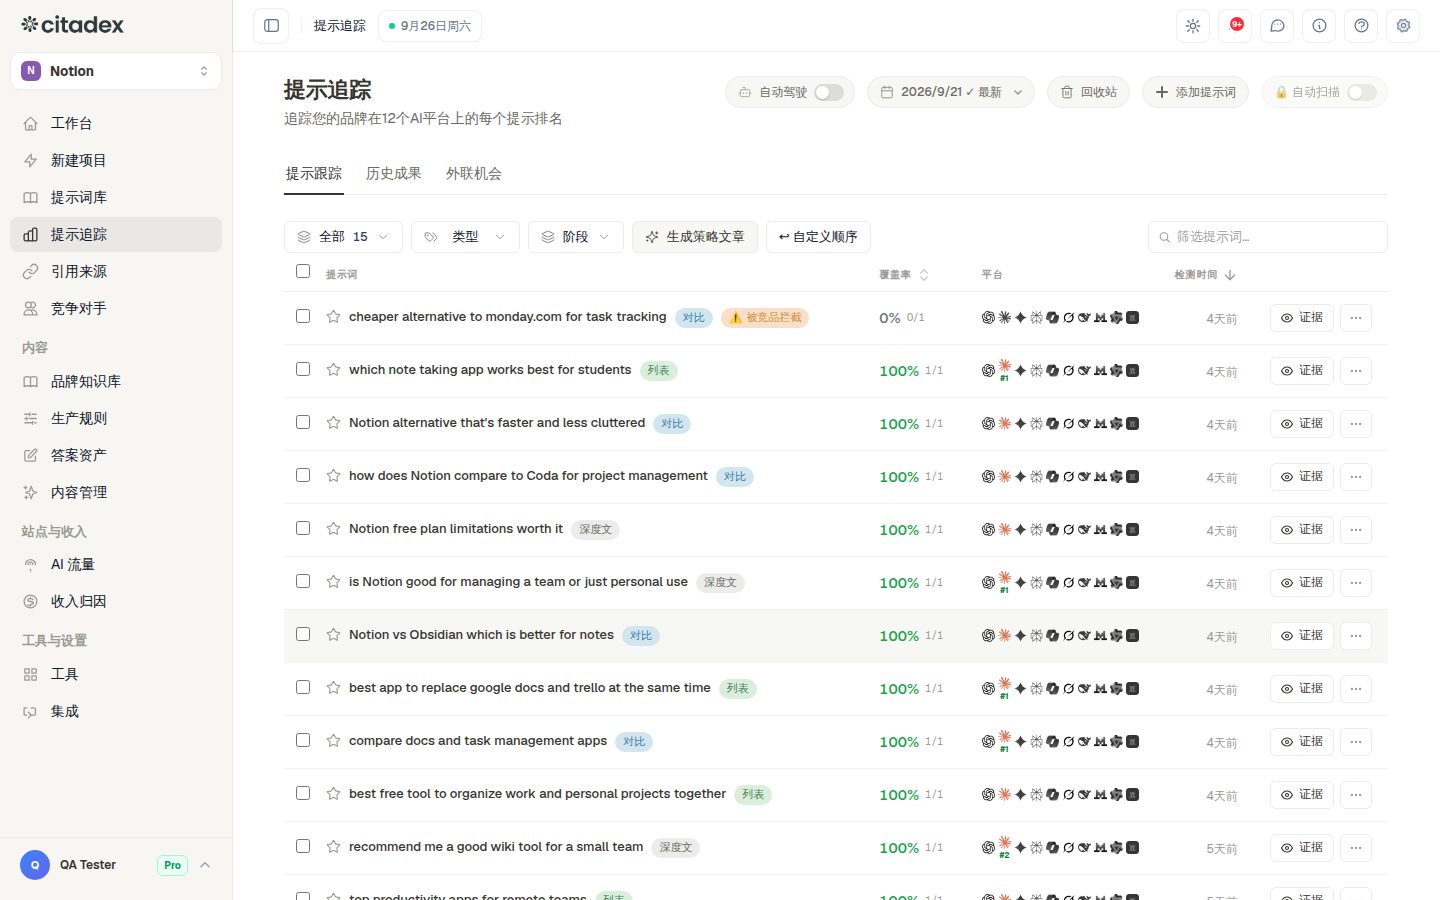Click the 添加提示词 button

[1195, 92]
